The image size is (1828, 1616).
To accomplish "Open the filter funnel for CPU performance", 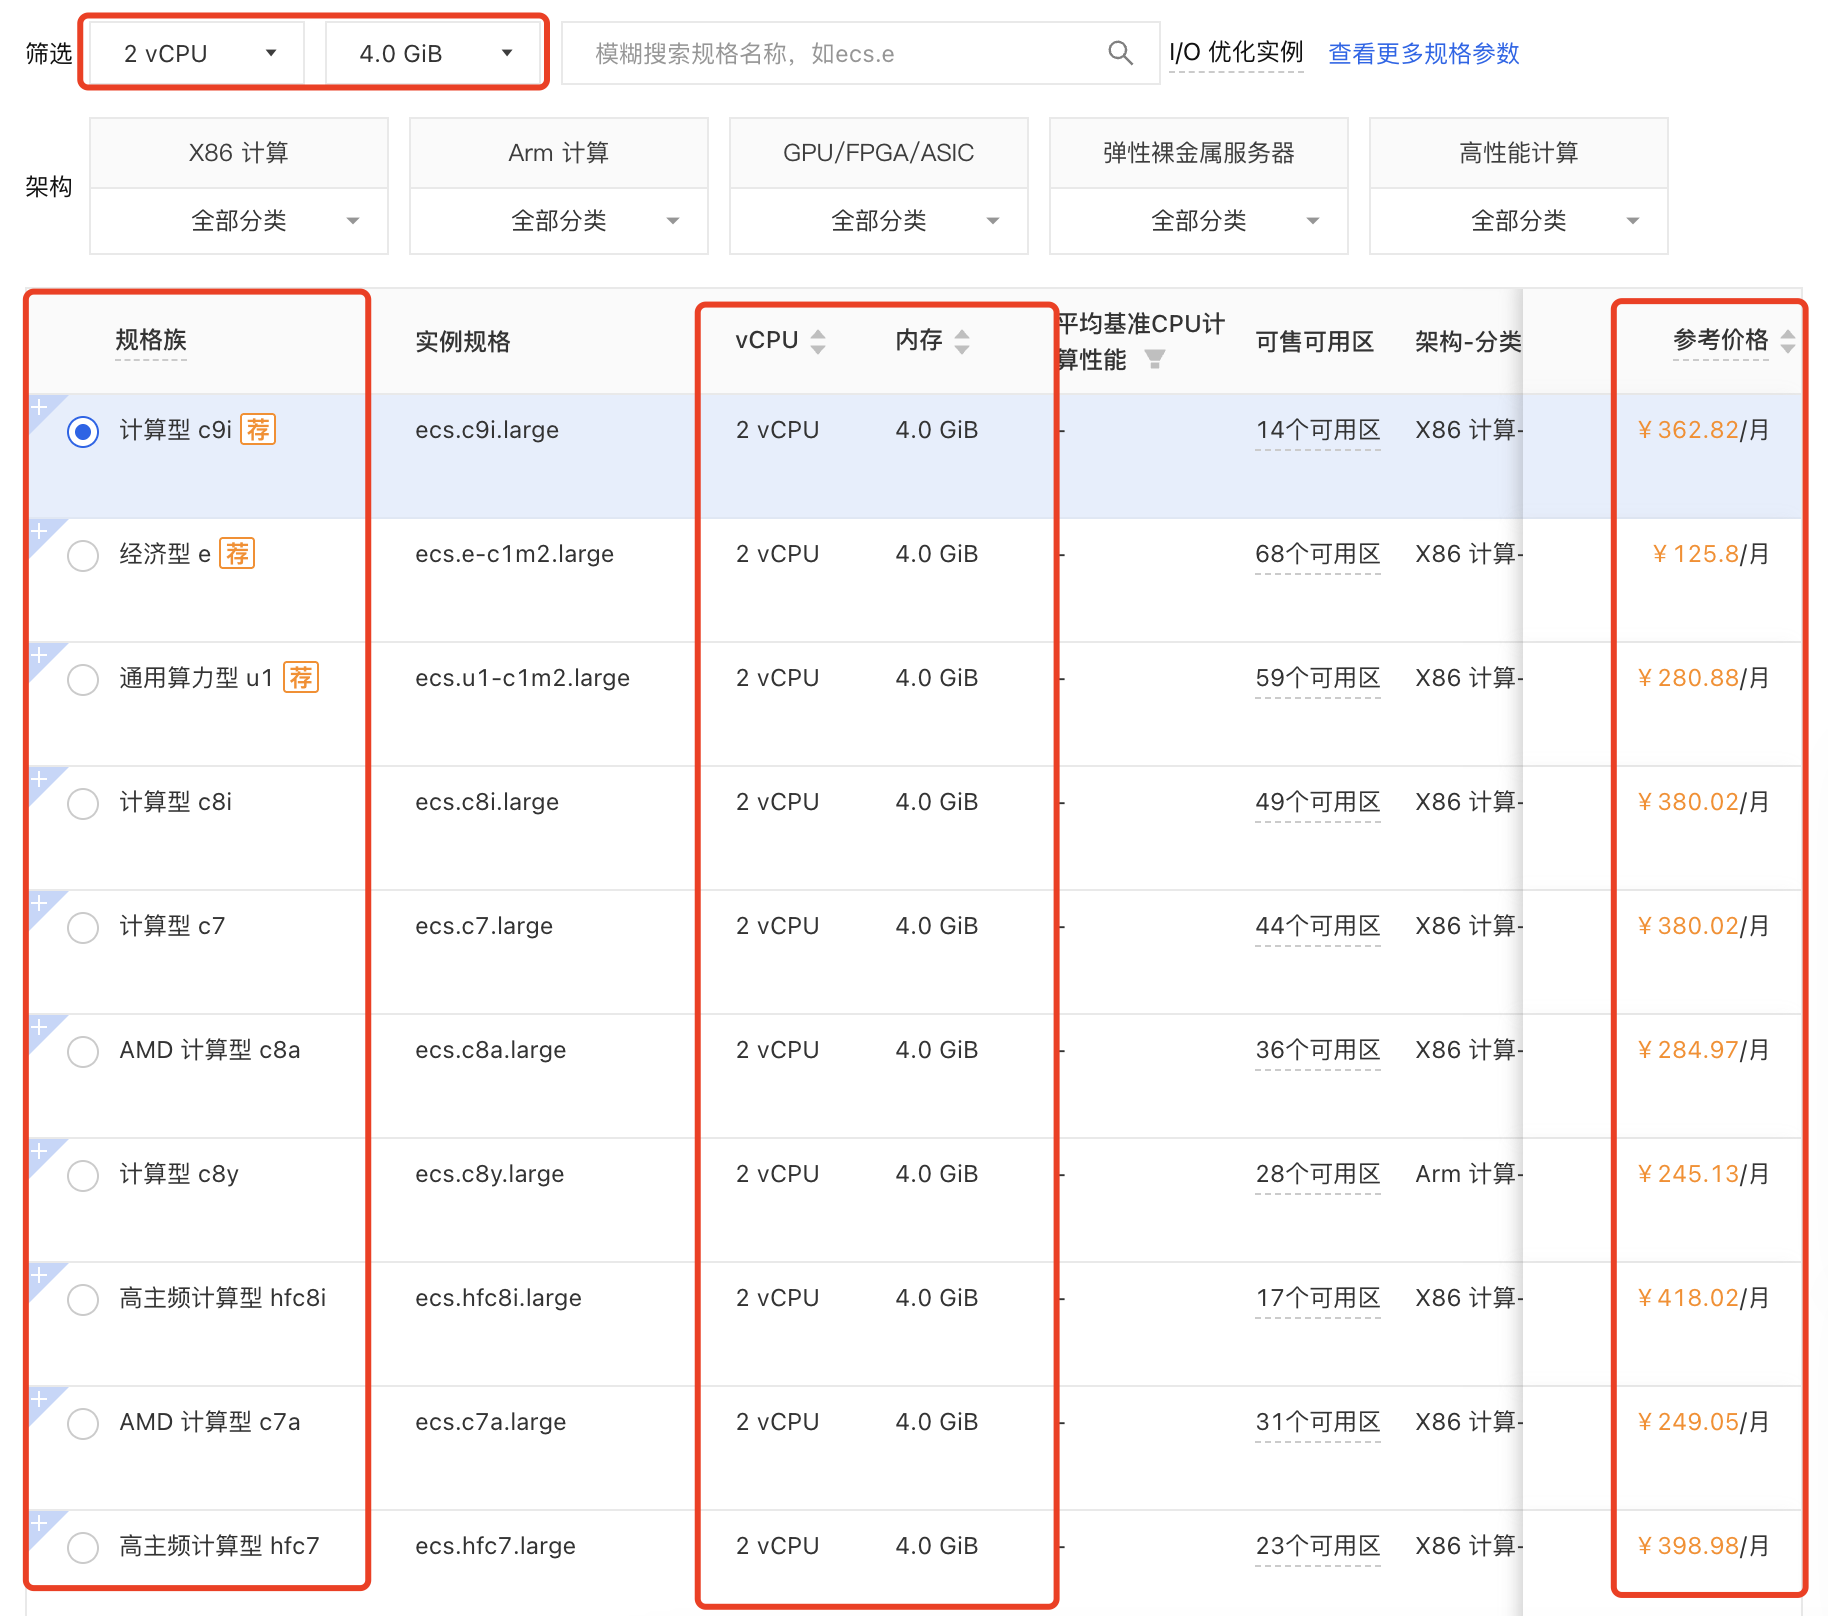I will (x=1154, y=359).
